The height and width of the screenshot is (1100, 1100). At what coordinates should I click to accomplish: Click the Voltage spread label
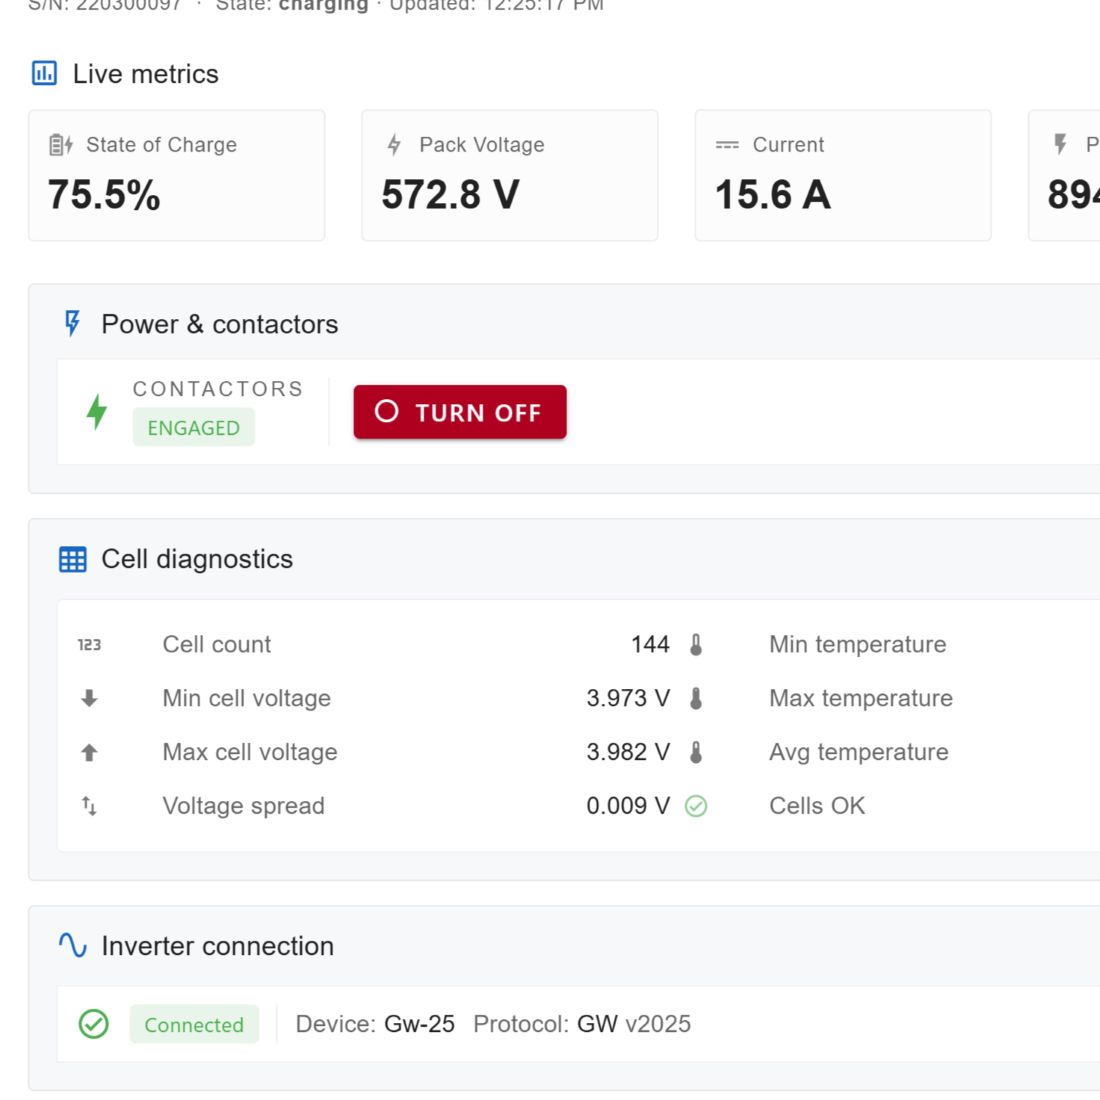tap(243, 806)
